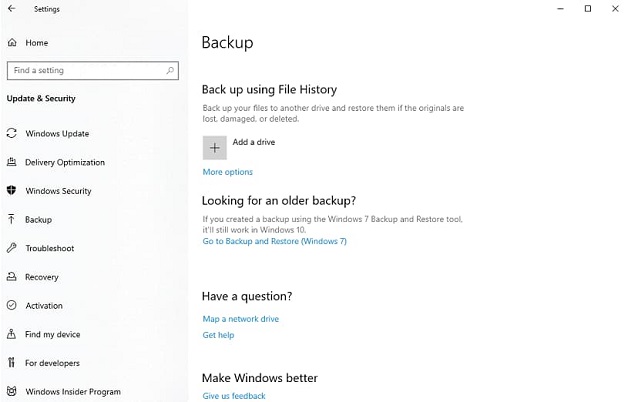Click the search magnifier icon
This screenshot has width=638, height=402.
(x=170, y=70)
